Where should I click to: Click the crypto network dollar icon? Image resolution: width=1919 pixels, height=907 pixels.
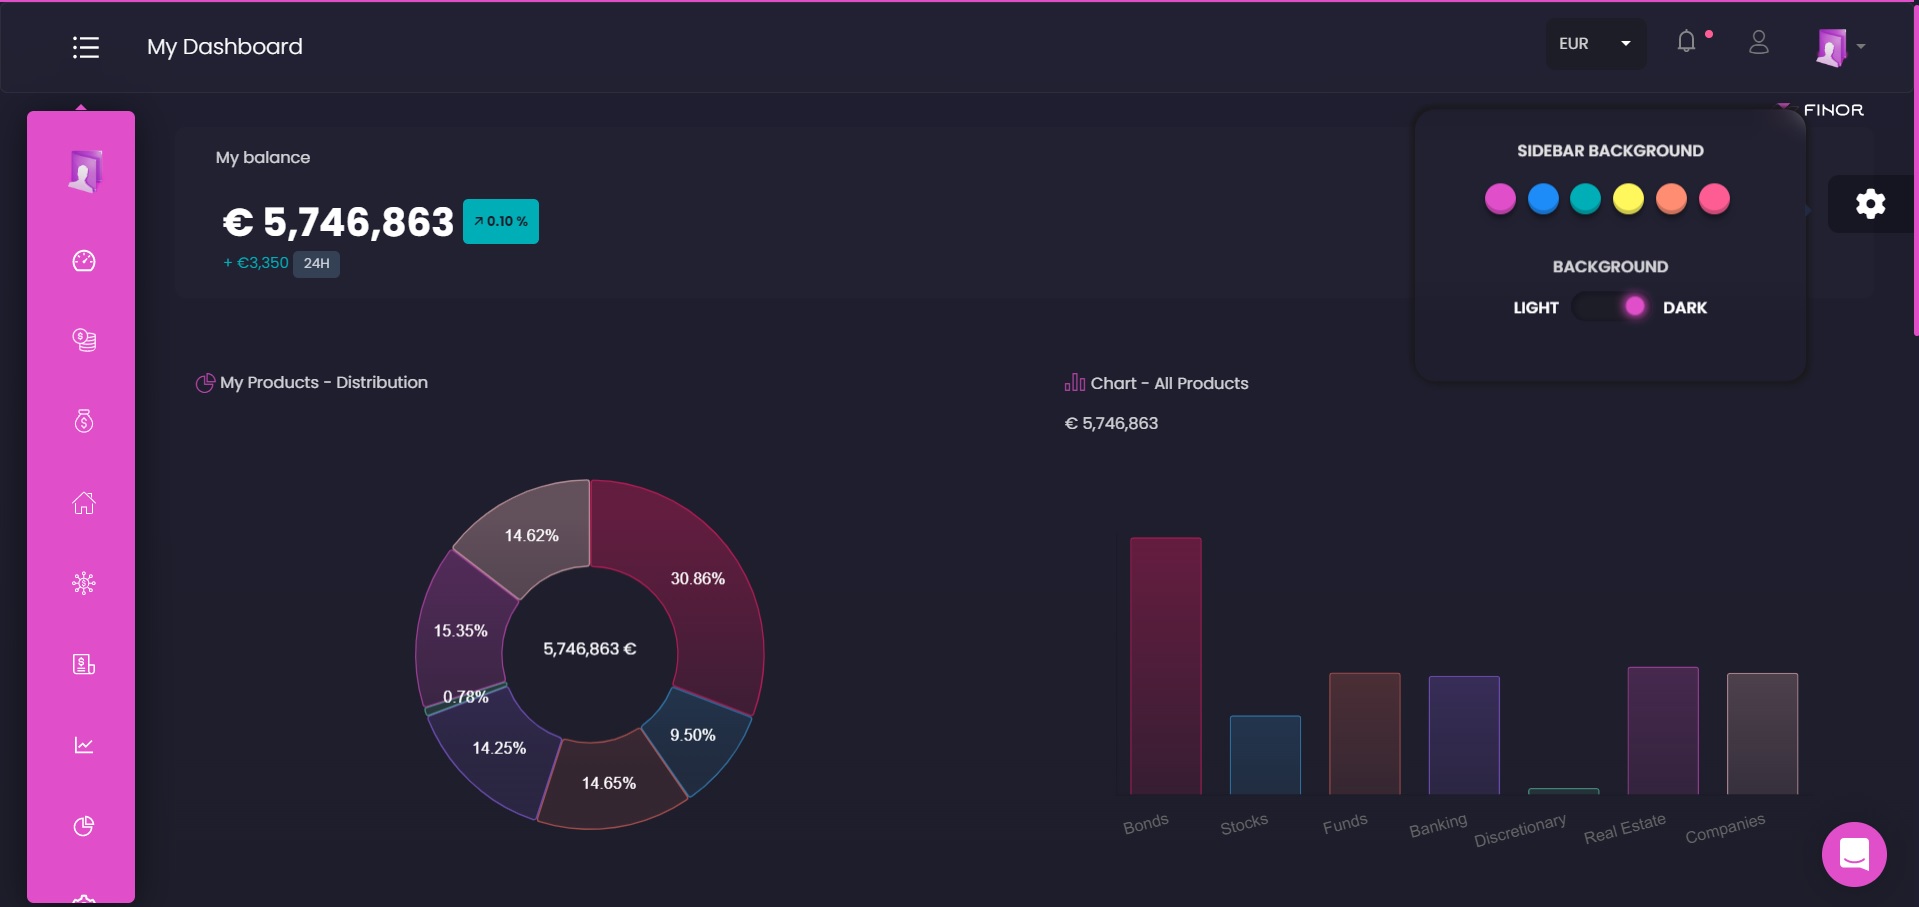(x=84, y=582)
